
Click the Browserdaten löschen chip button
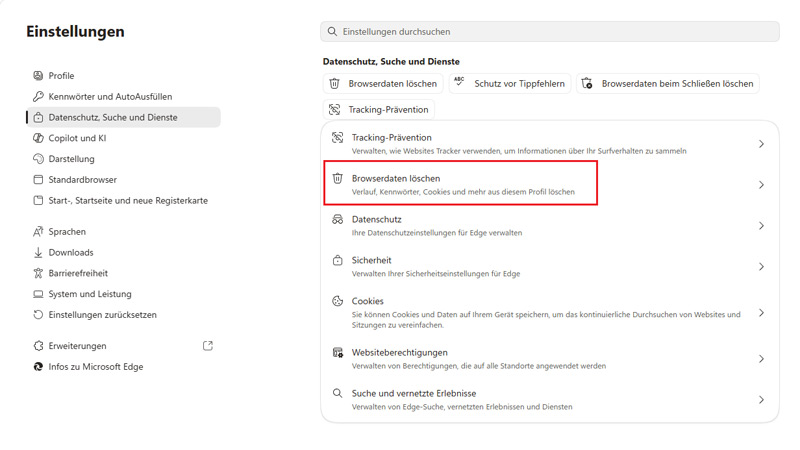tap(383, 84)
